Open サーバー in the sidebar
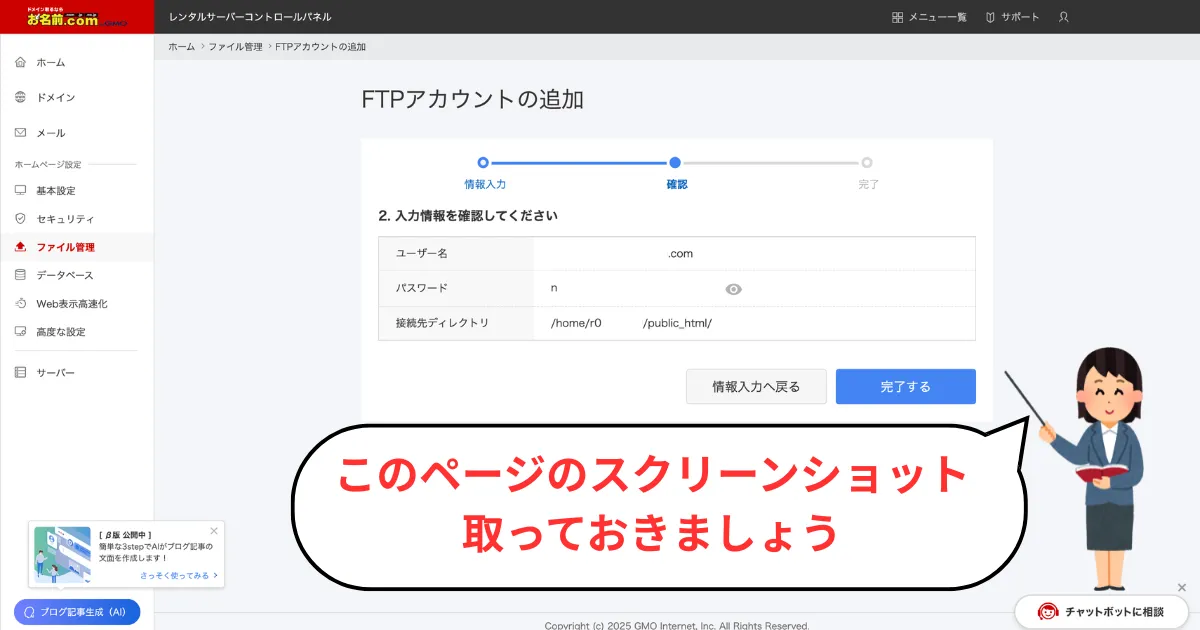1200x630 pixels. click(x=55, y=372)
